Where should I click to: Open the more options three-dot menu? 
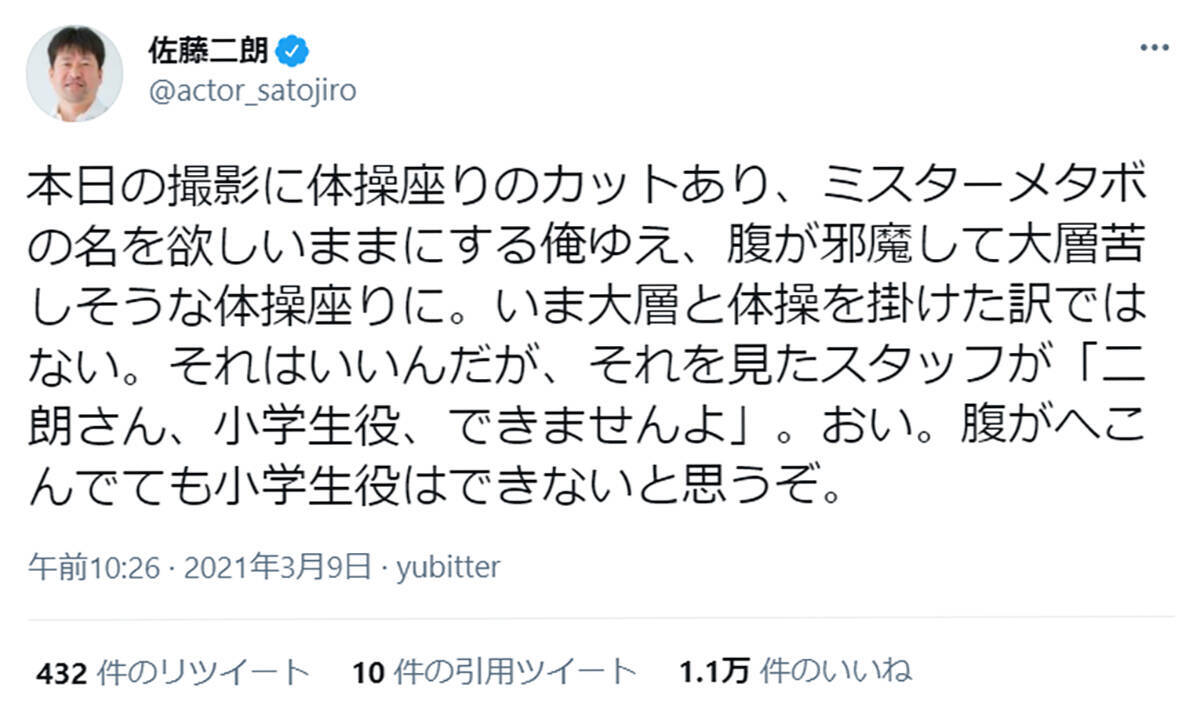[1153, 48]
